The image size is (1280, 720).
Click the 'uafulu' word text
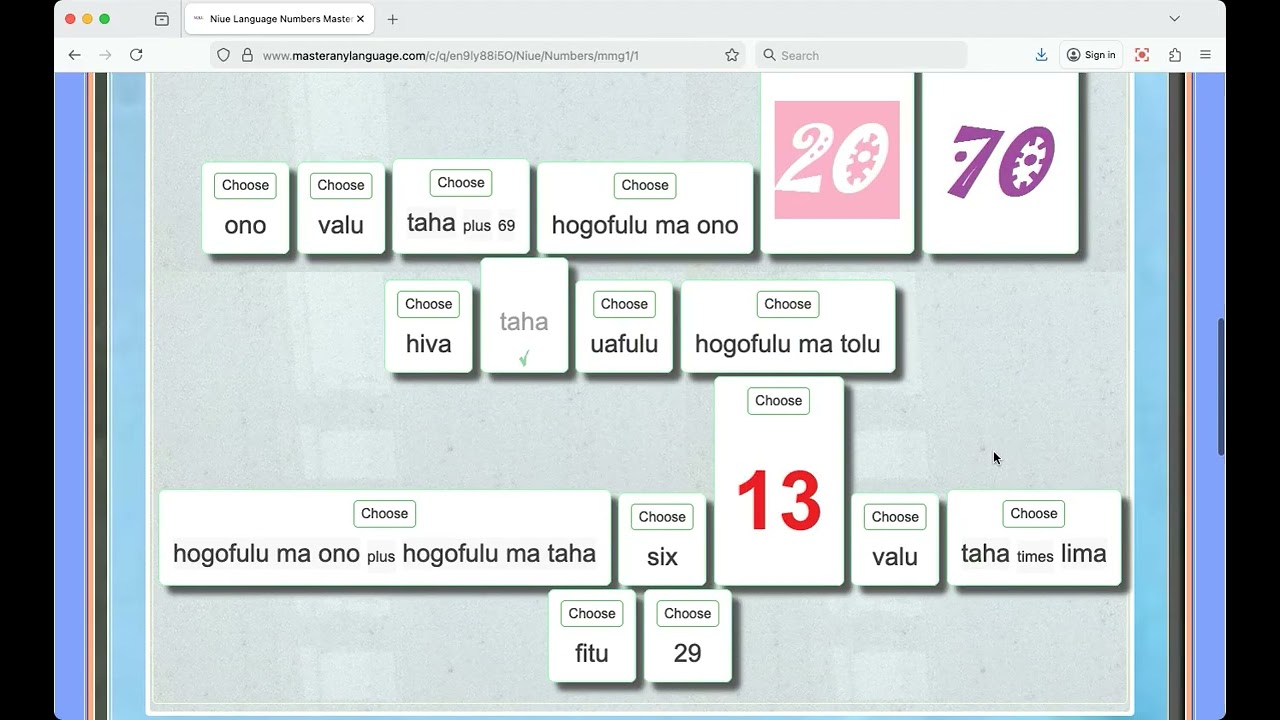(x=624, y=344)
